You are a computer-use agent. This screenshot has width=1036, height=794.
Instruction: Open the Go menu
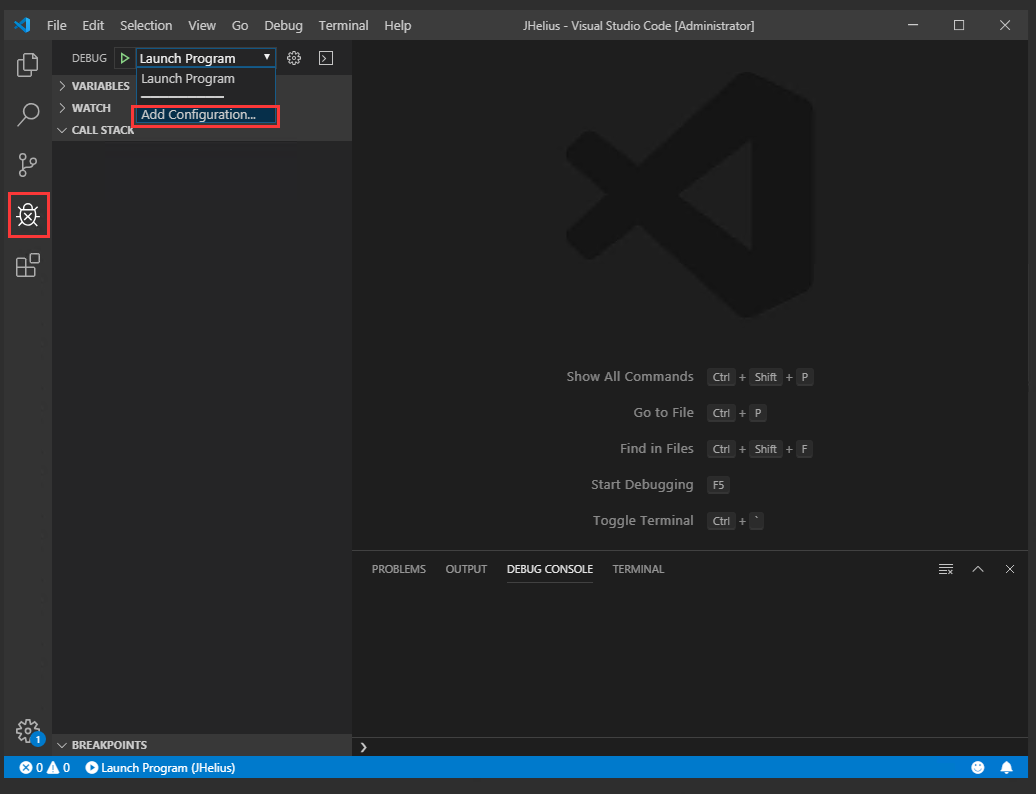click(x=240, y=25)
